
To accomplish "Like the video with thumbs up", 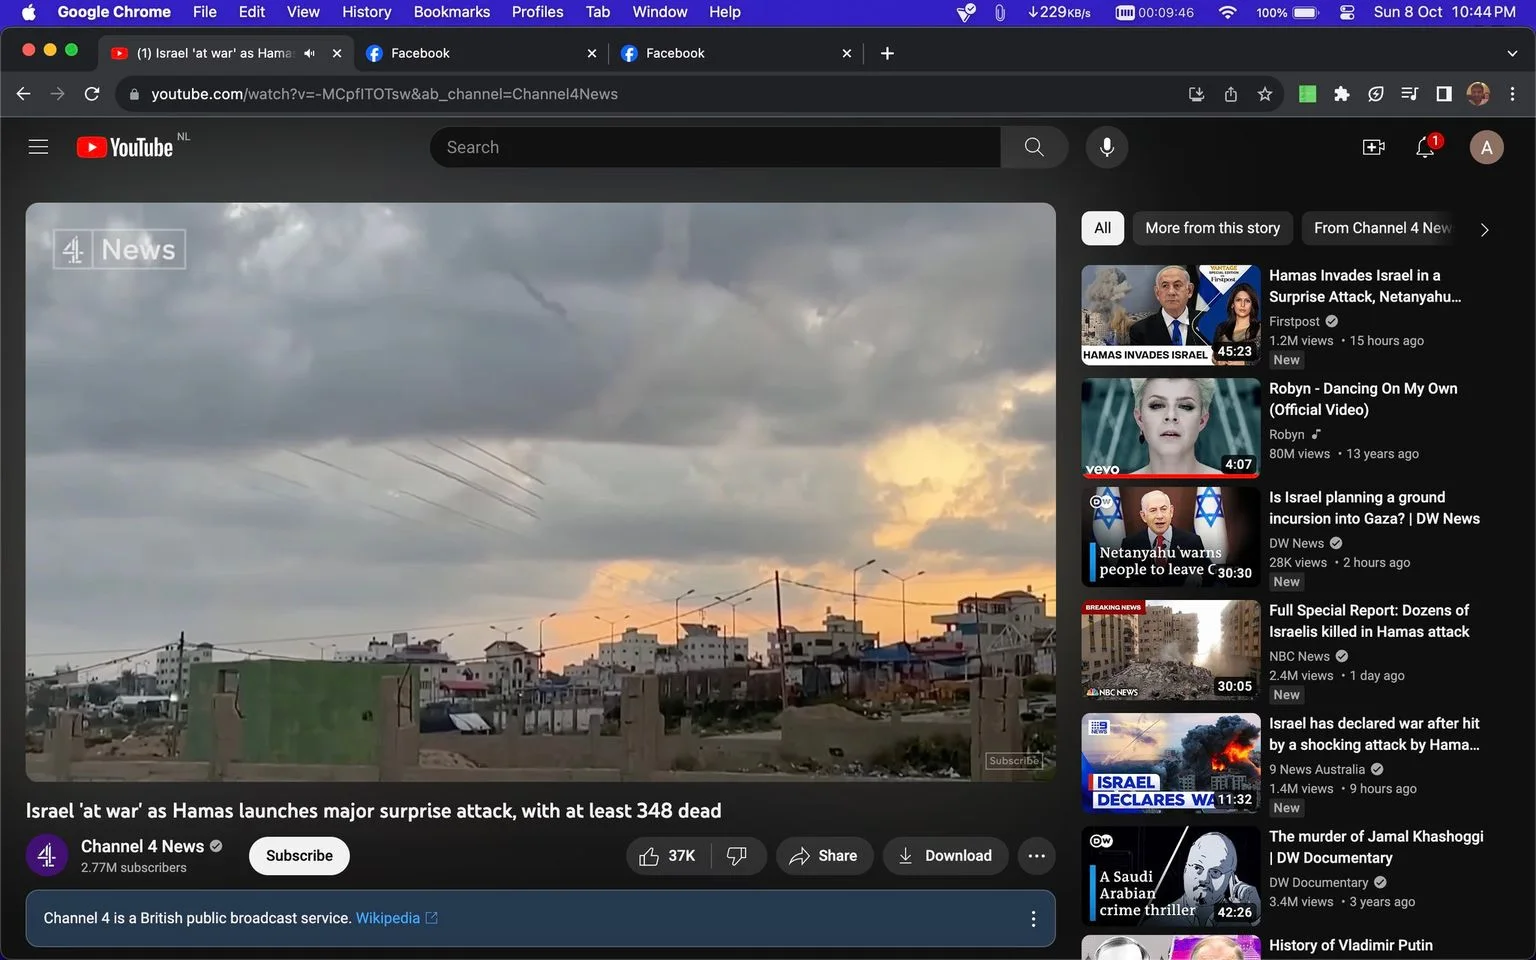I will (668, 856).
